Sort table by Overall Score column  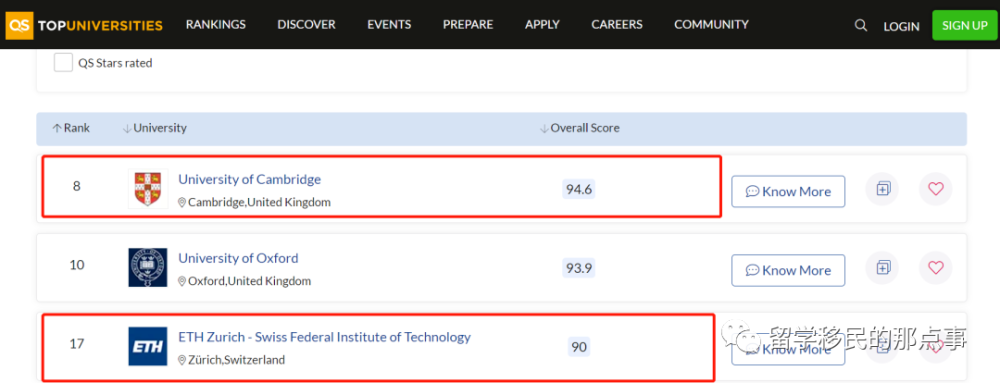click(x=580, y=128)
